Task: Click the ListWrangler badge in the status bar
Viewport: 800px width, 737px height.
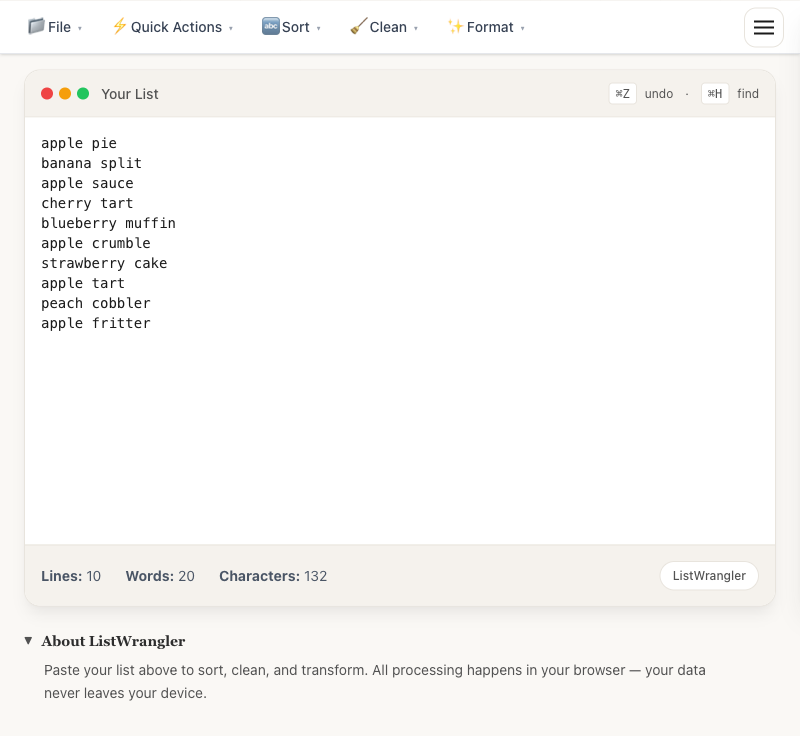Action: [709, 575]
